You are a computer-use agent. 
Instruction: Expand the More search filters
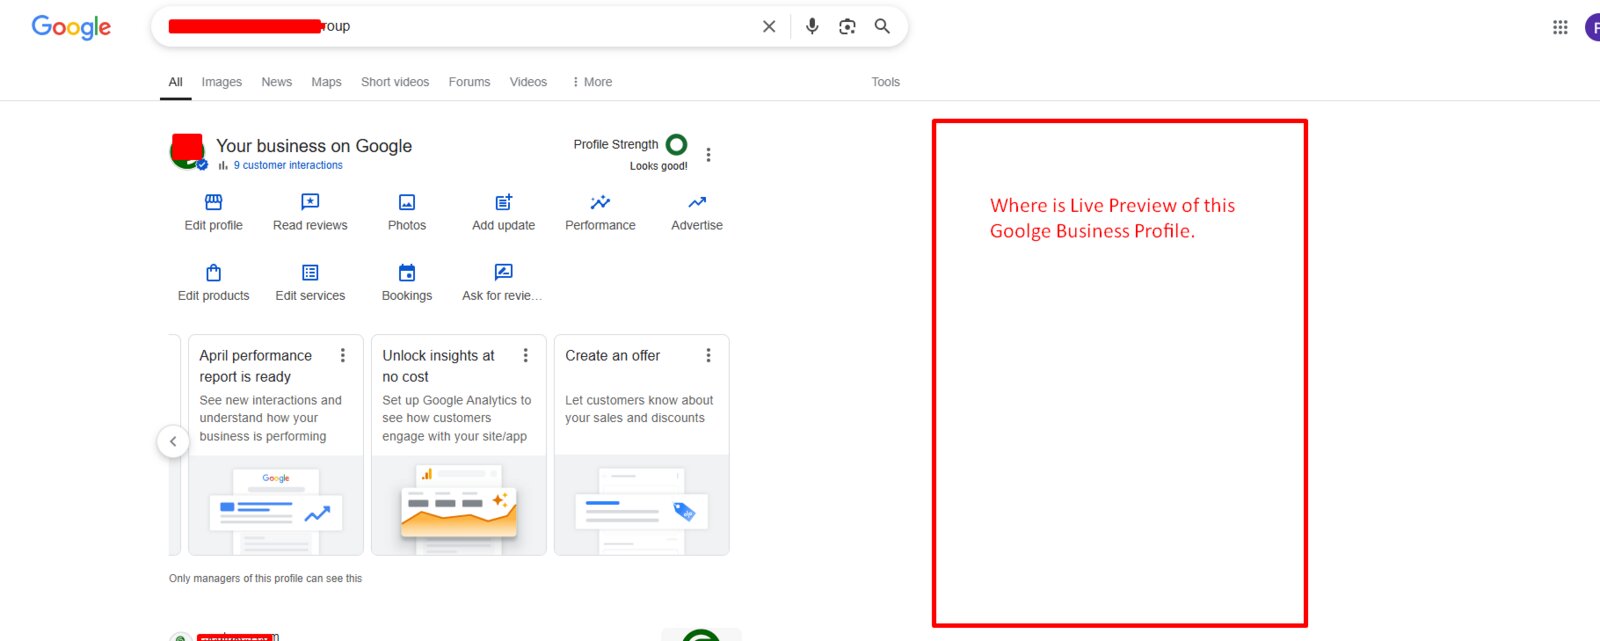(x=592, y=82)
